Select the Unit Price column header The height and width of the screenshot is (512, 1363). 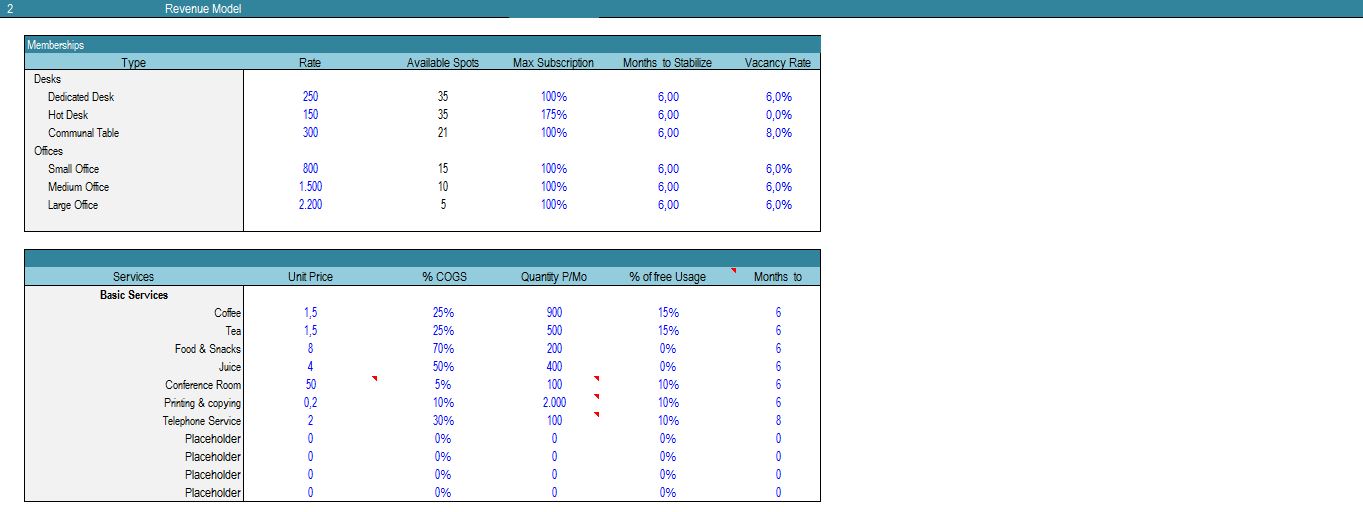pyautogui.click(x=310, y=277)
